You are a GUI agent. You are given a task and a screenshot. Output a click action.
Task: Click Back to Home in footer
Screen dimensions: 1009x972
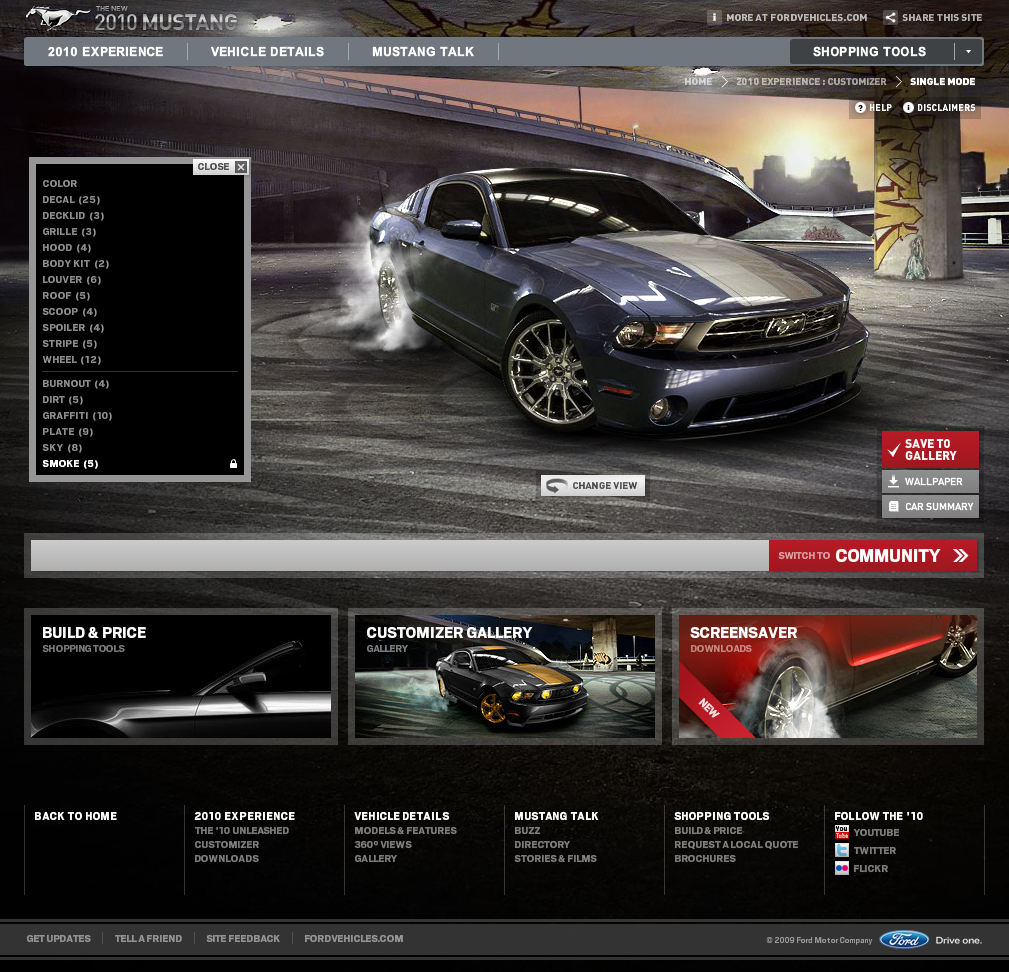(76, 816)
